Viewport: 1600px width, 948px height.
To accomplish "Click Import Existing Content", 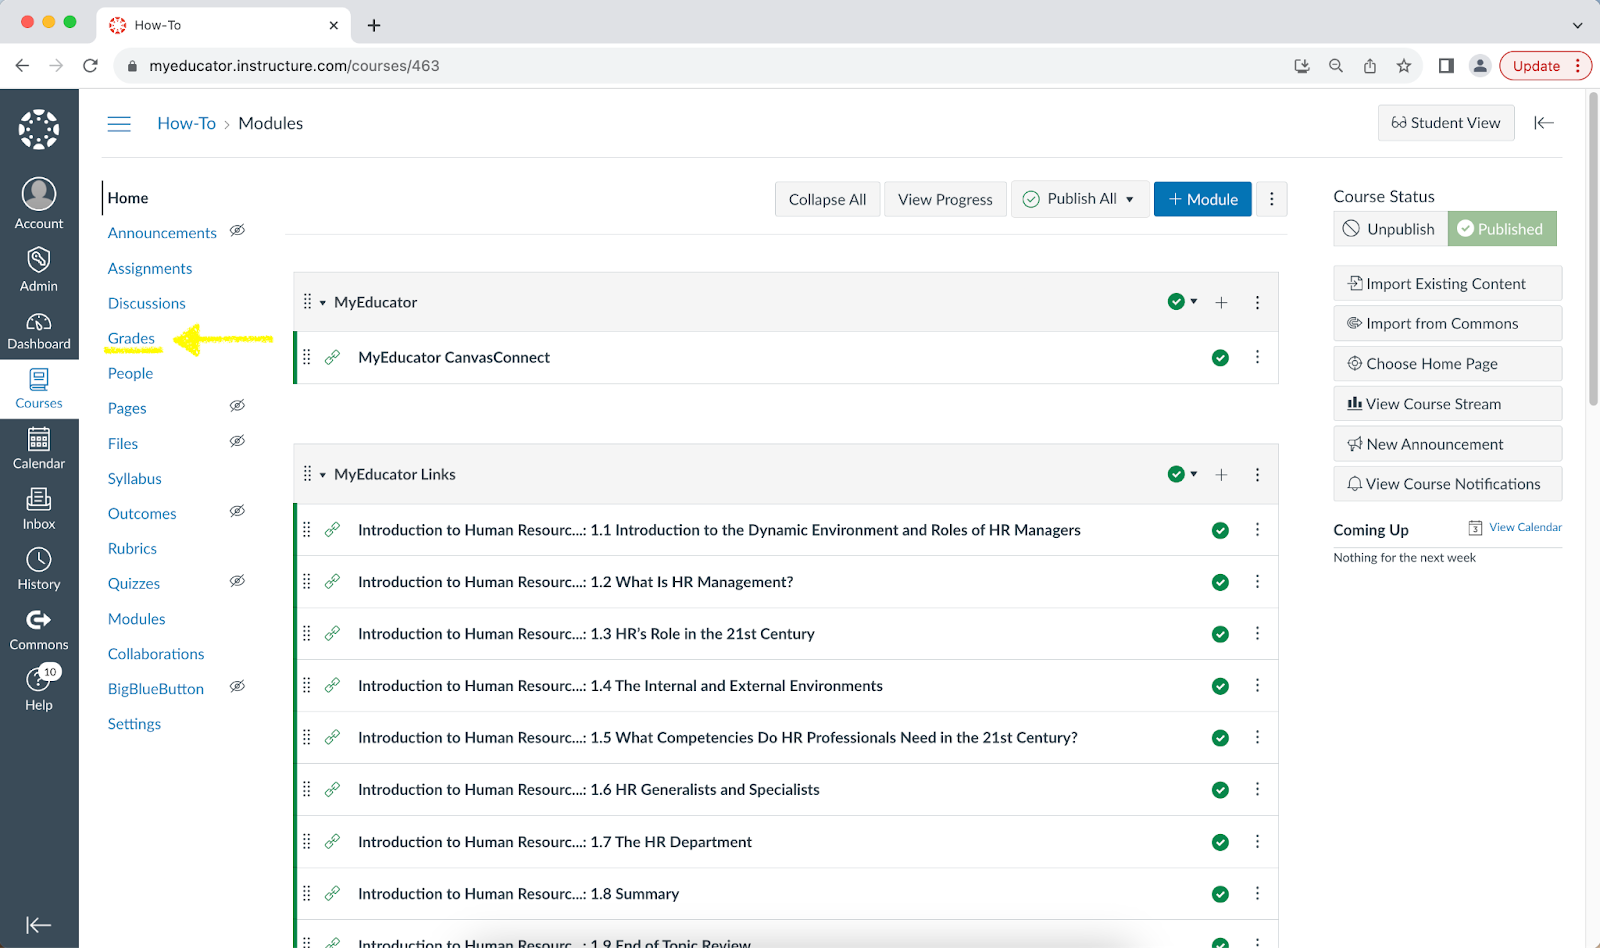I will [1447, 283].
